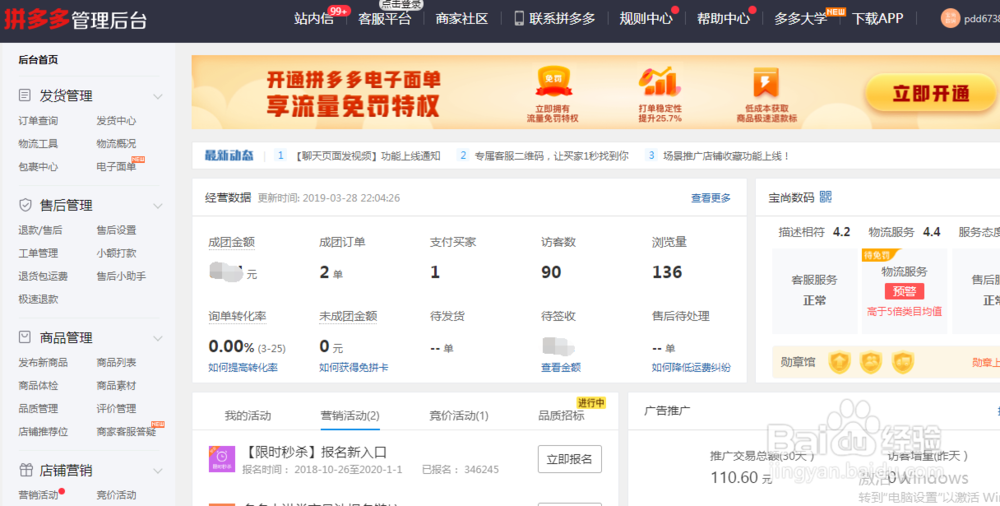Open 竞价活动 in sidebar
Viewport: 1000px width, 506px height.
[x=116, y=495]
